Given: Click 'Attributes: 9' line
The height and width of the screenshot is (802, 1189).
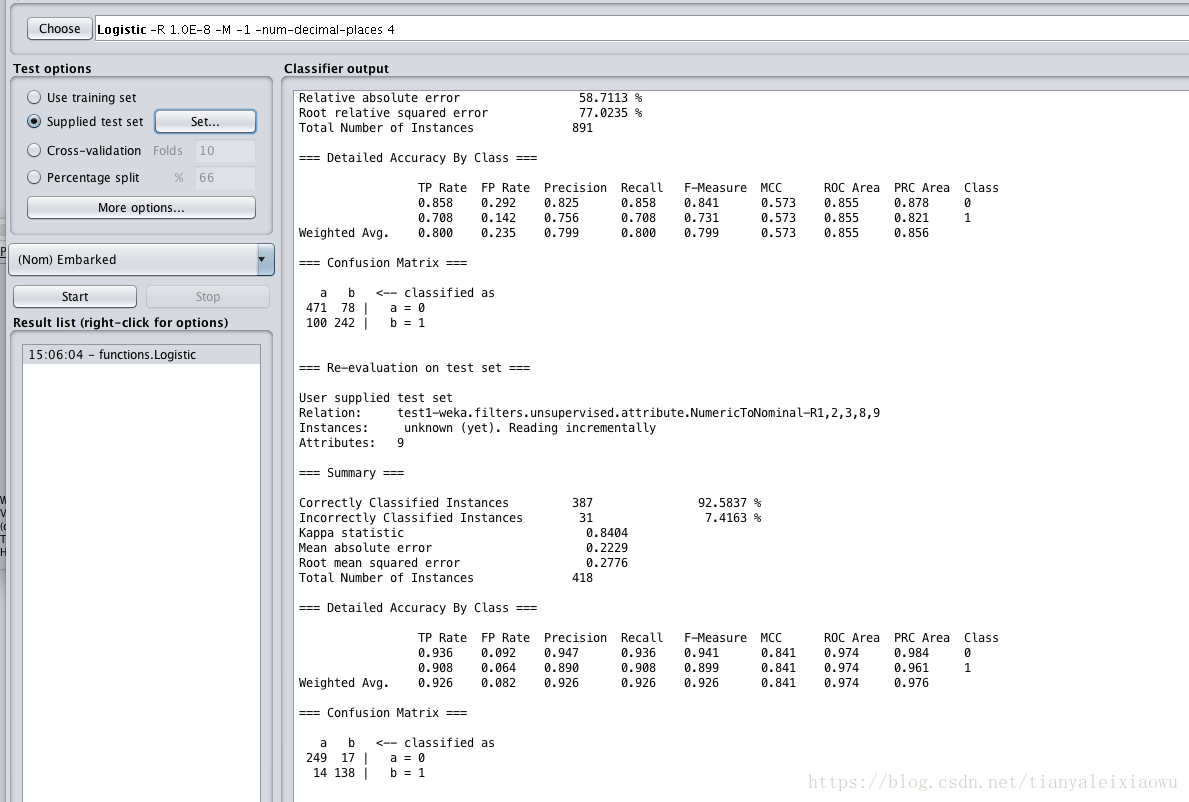Looking at the screenshot, I should pos(351,443).
